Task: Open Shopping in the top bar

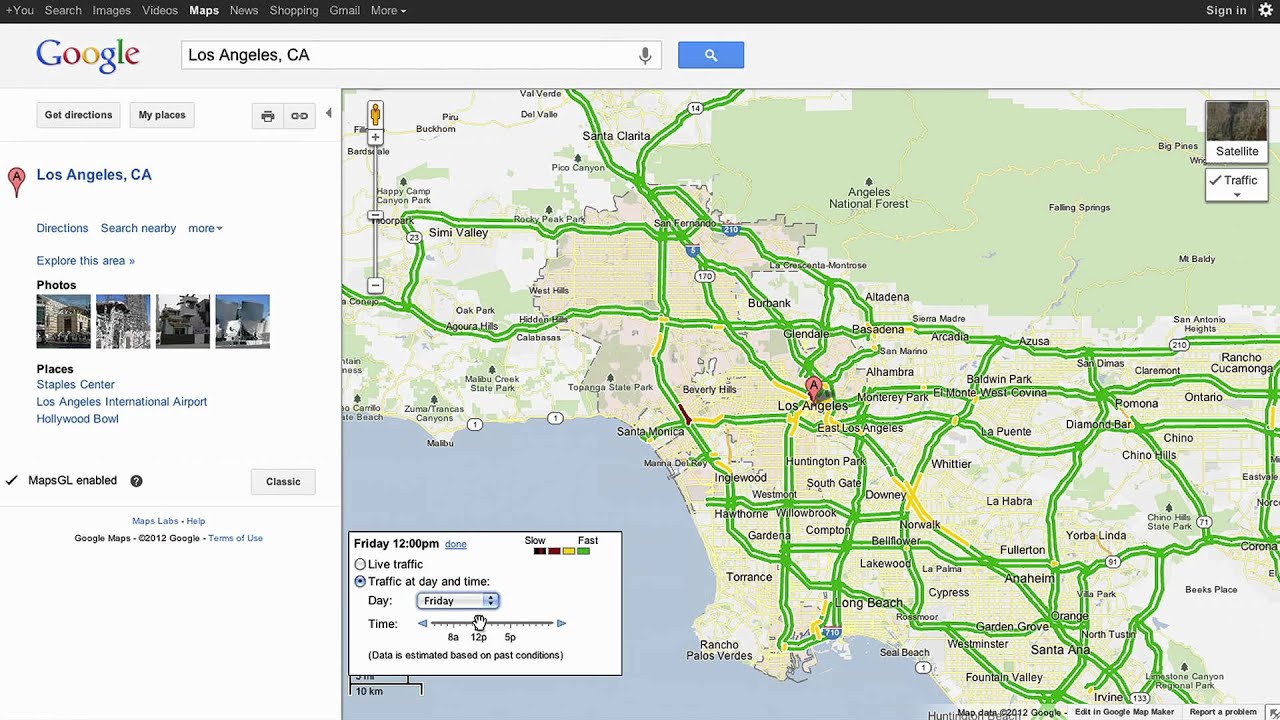Action: [294, 10]
